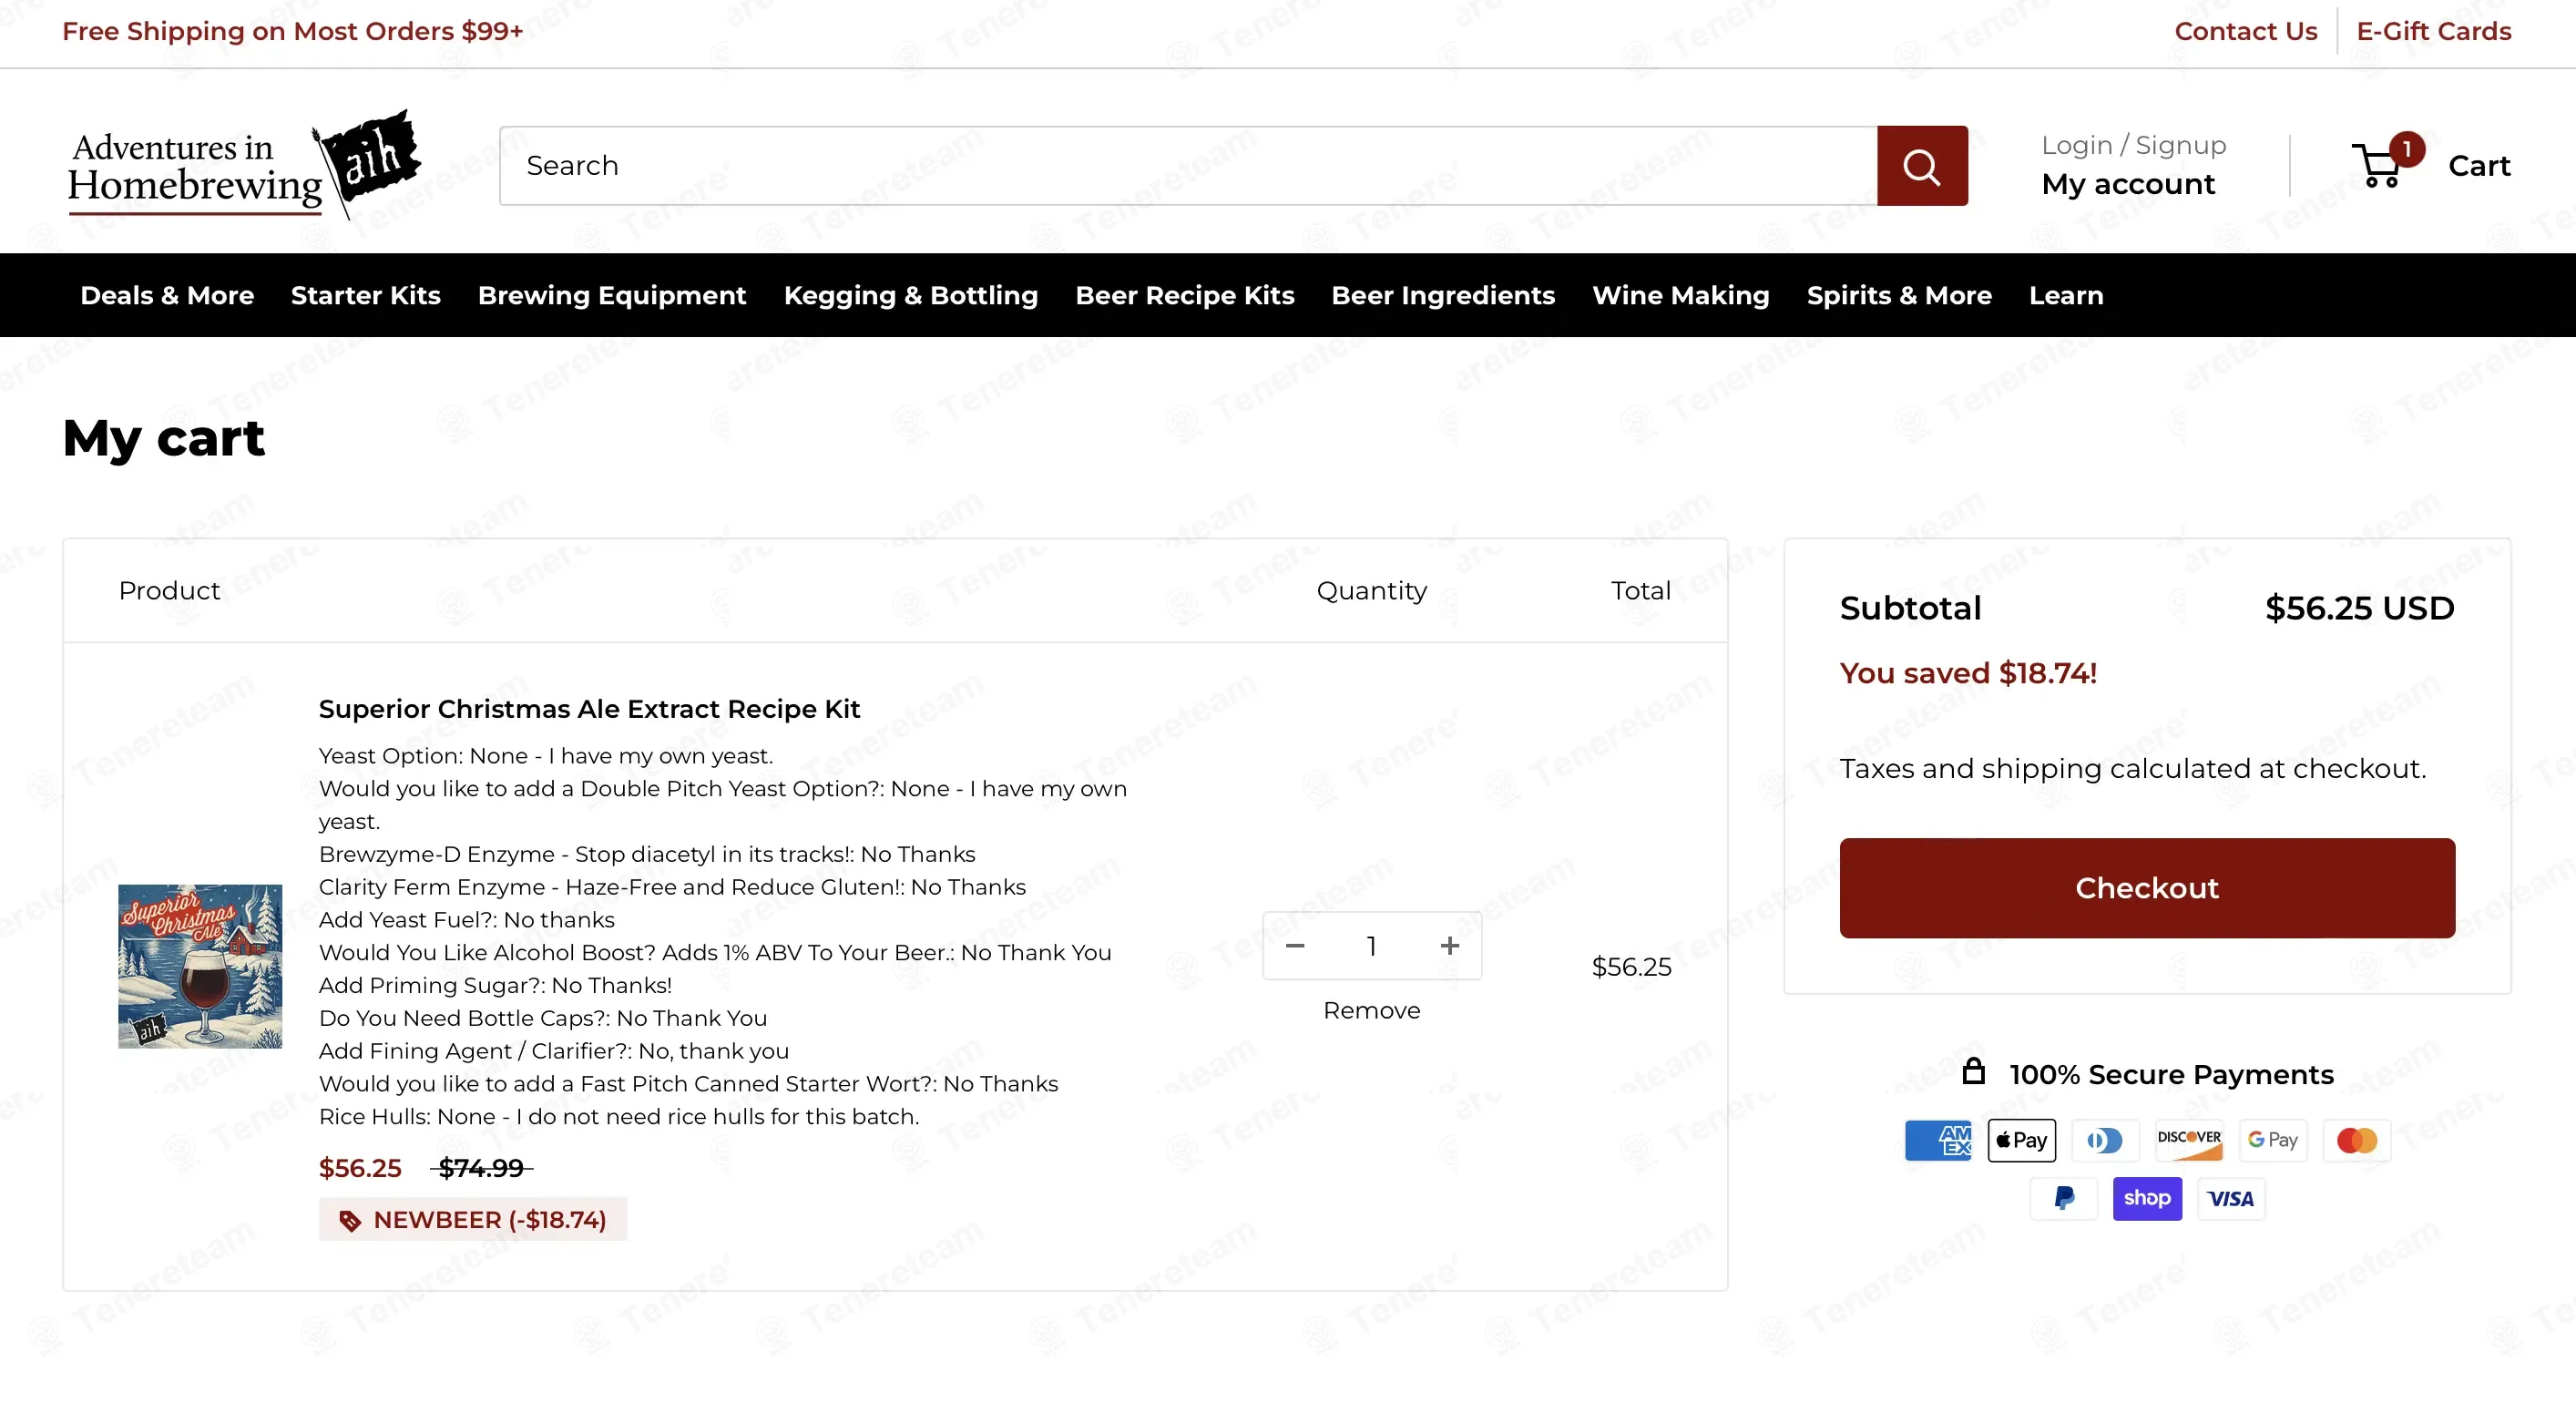The height and width of the screenshot is (1403, 2576).
Task: Click the 'Add Fining Agent / Clarifier?' line
Action: [x=554, y=1051]
